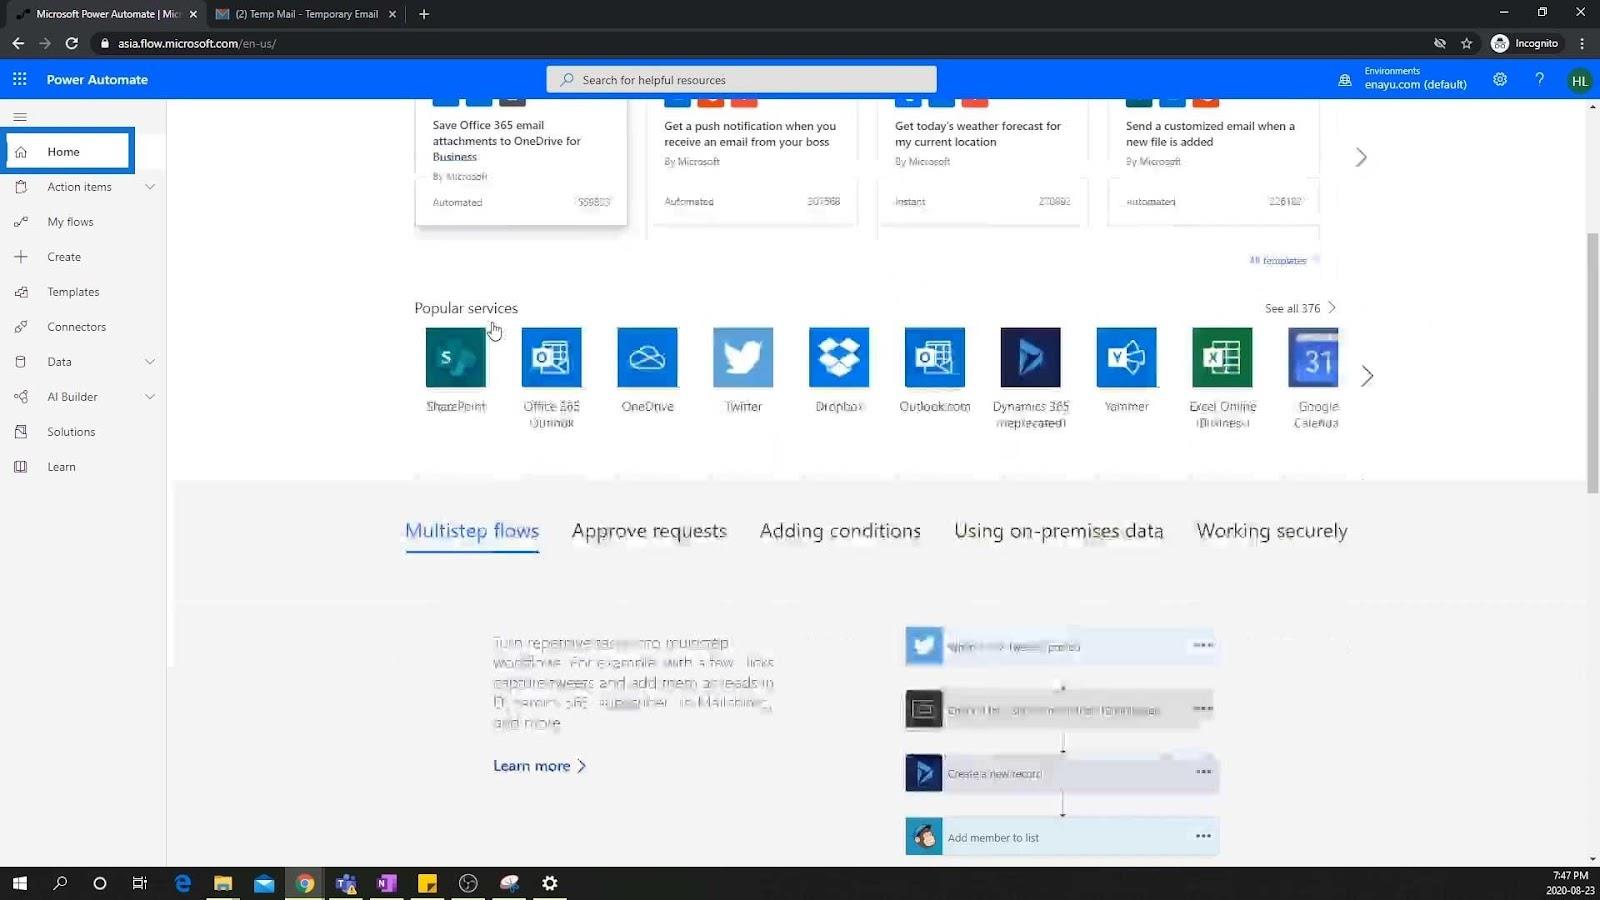Open the SharePoint service icon
The width and height of the screenshot is (1600, 900).
coord(456,357)
